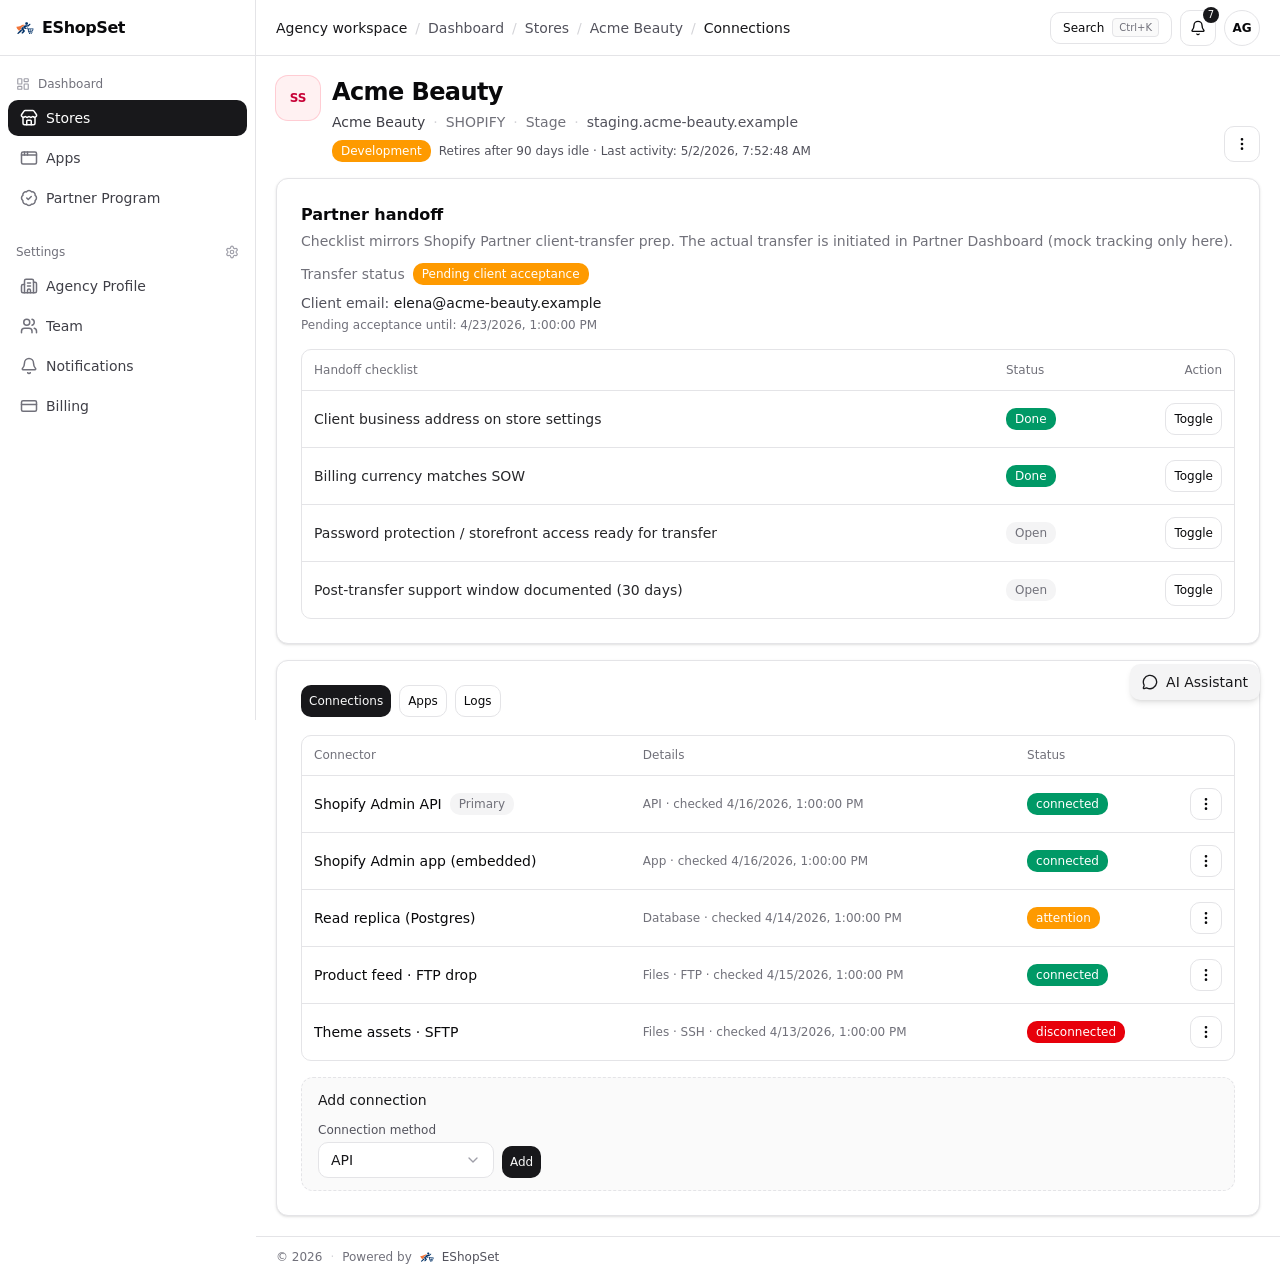Open actions menu for Shopify Admin API

click(x=1206, y=804)
